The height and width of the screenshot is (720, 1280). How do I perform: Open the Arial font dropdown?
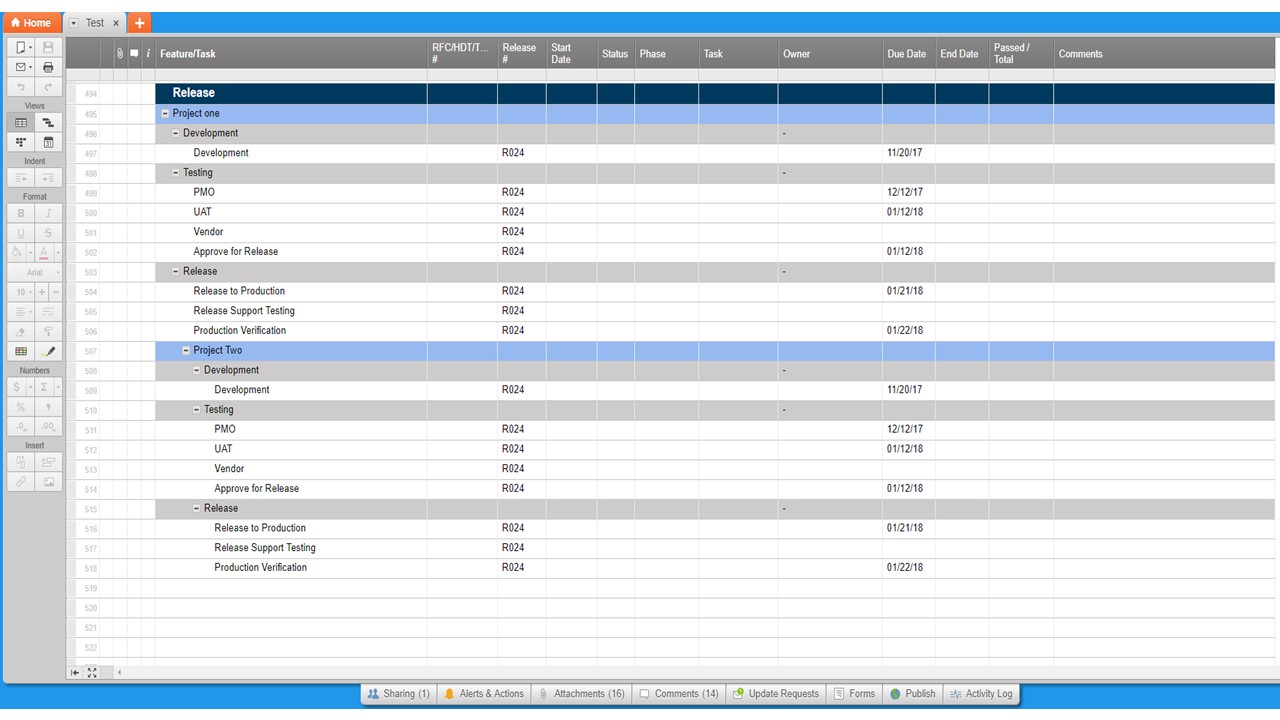(35, 272)
